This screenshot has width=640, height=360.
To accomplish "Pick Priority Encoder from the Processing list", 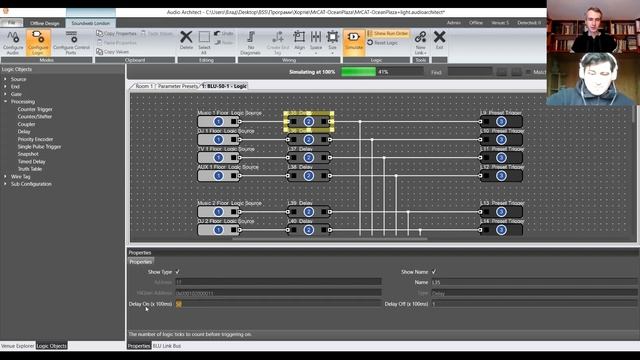I will tap(35, 139).
